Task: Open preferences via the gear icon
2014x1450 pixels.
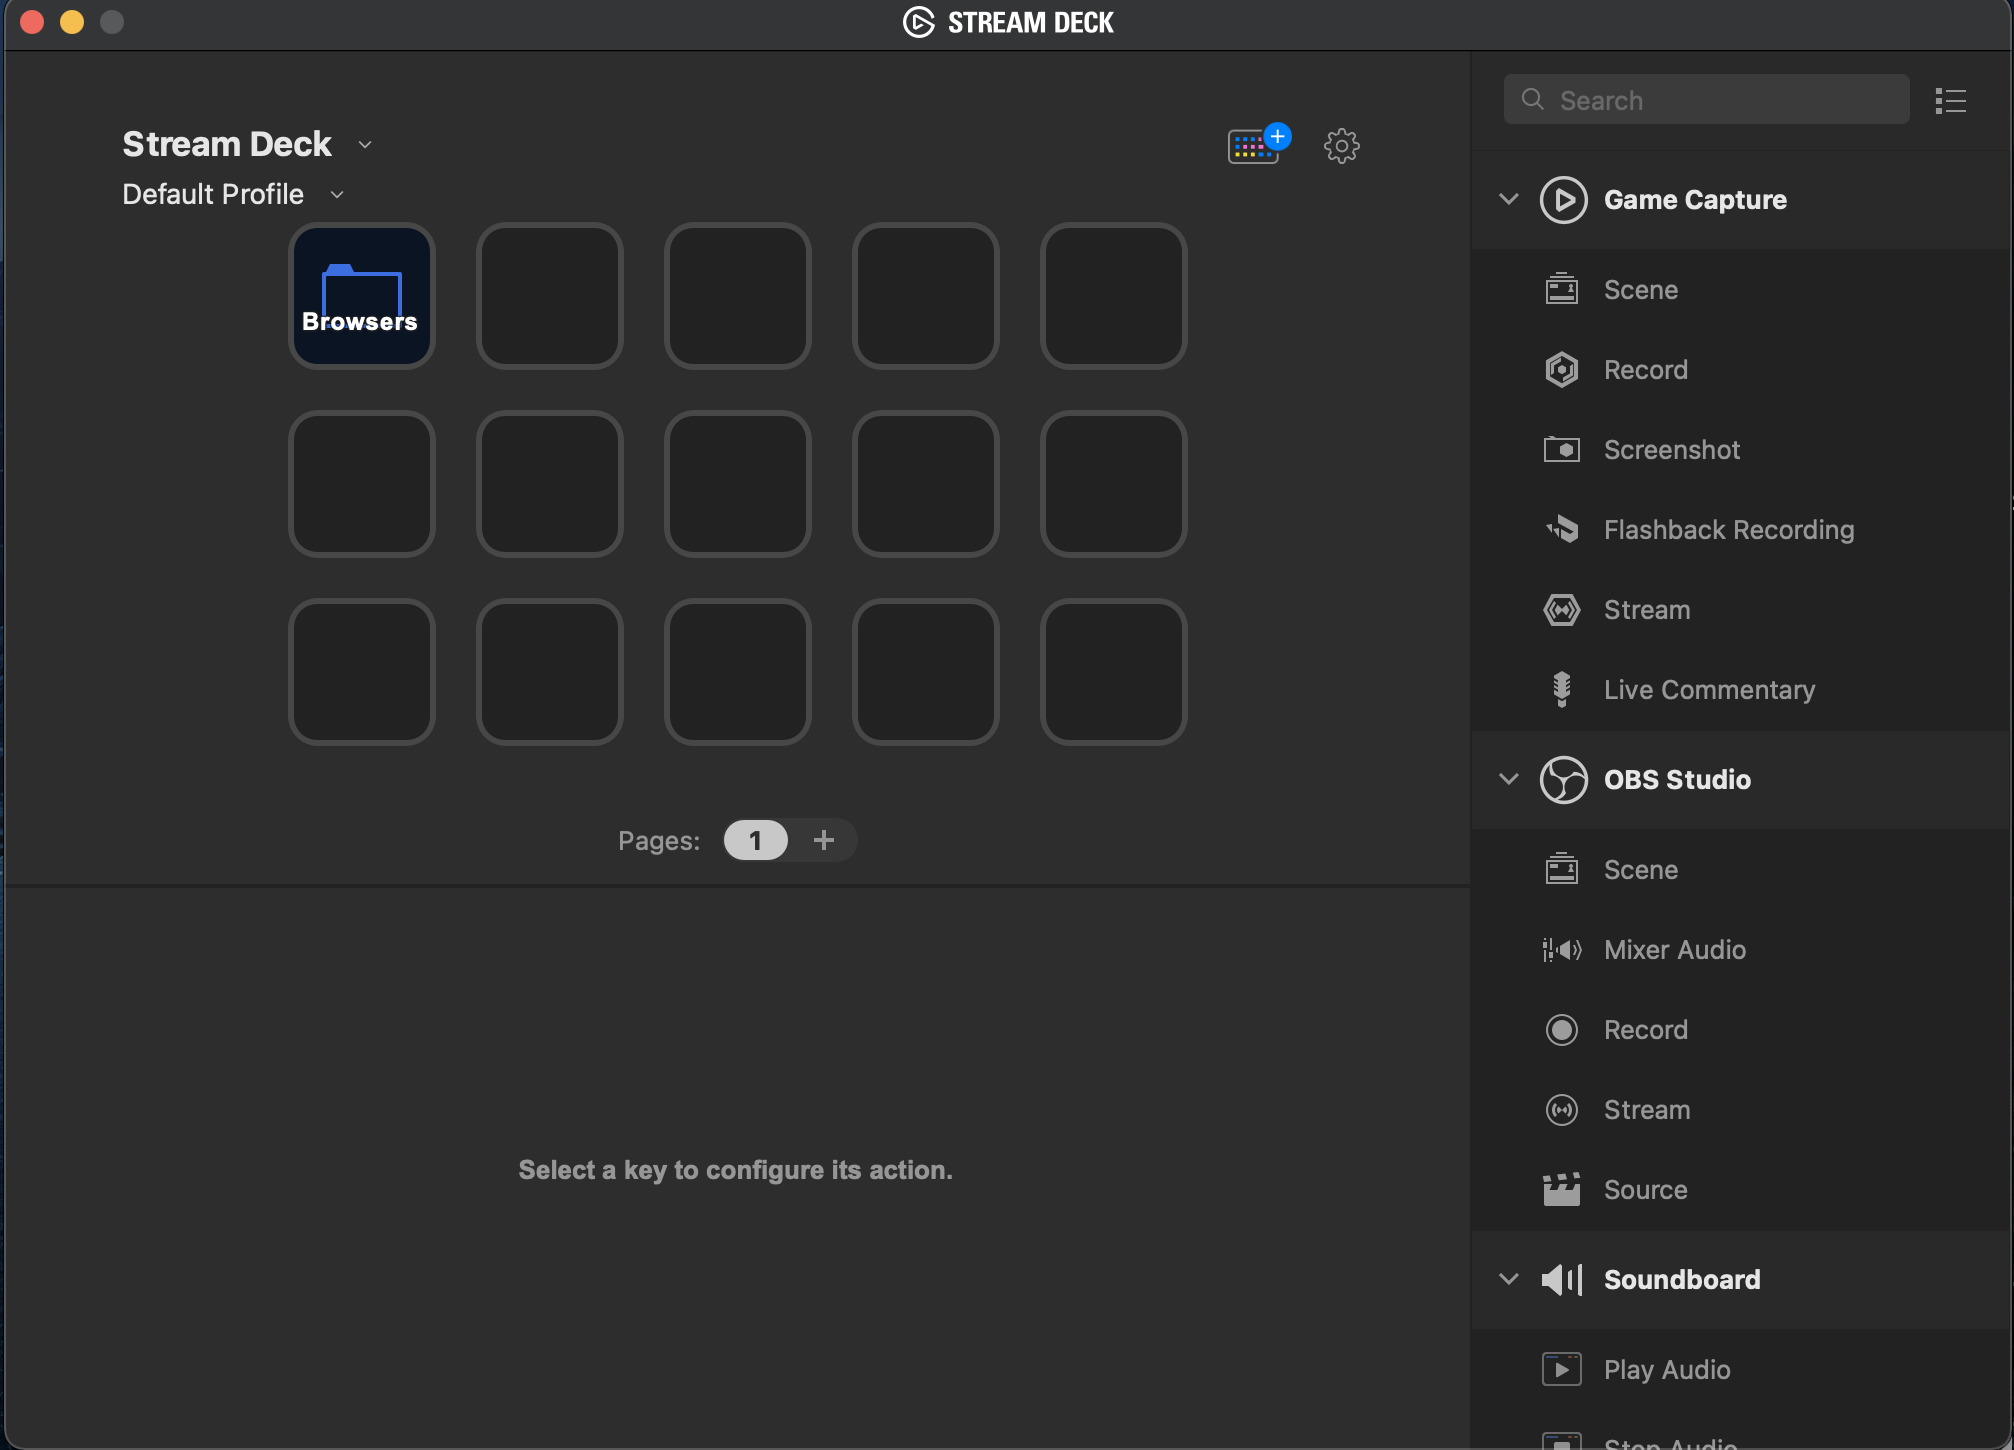Action: [1341, 146]
